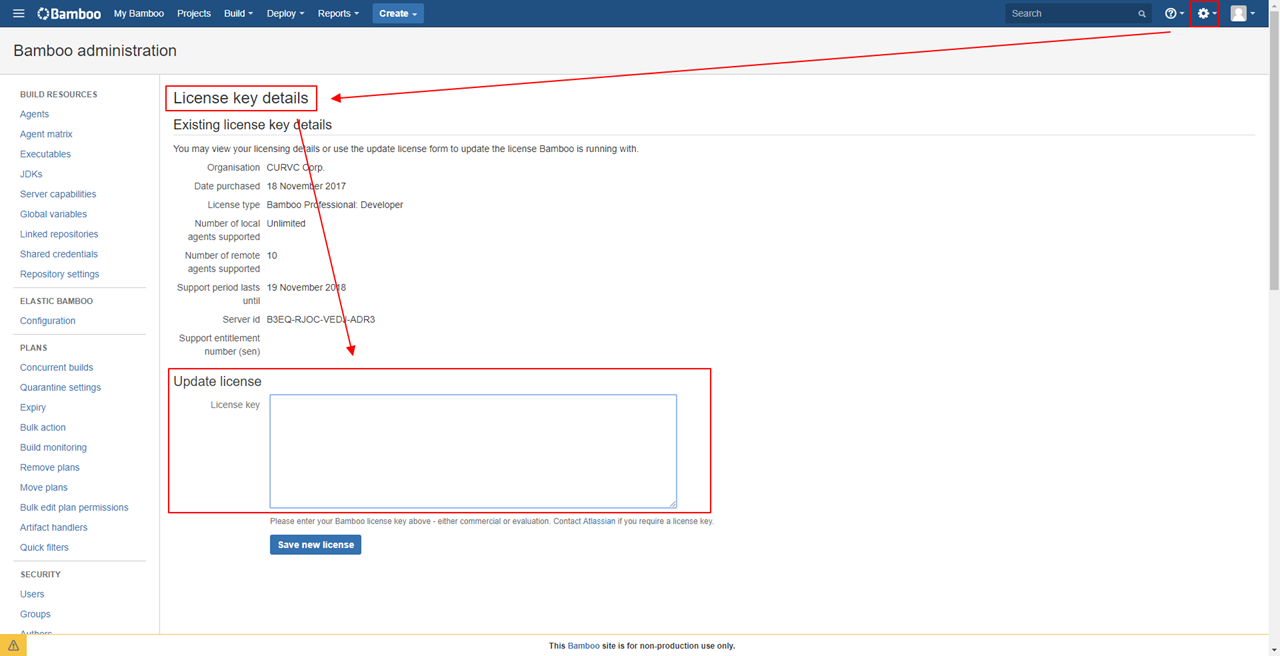
Task: Open the JDKs page
Action: coord(31,174)
